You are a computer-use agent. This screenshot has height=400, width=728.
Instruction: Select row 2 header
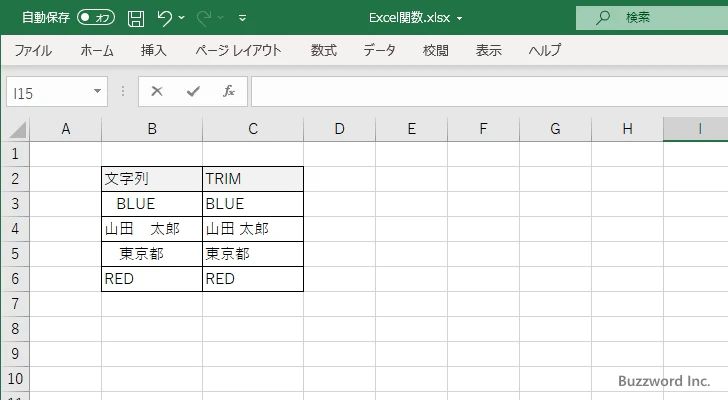click(x=15, y=179)
